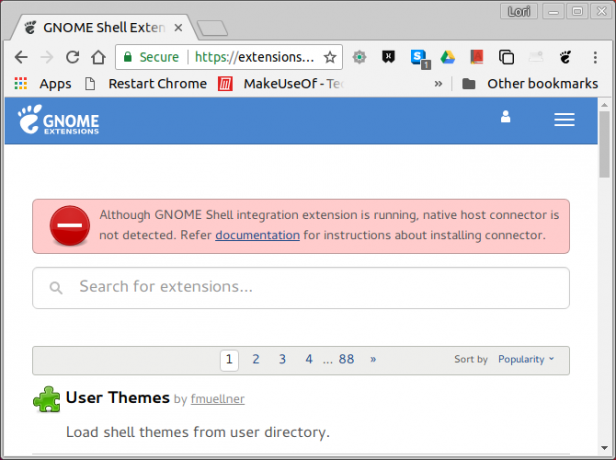
Task: Go to page 3 of results
Action: point(282,359)
